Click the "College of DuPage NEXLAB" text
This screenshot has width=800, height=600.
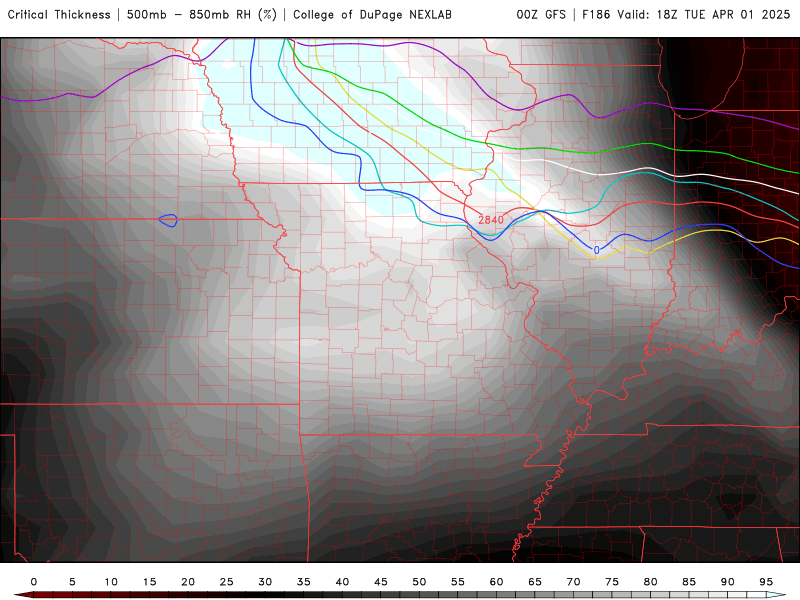click(x=372, y=14)
